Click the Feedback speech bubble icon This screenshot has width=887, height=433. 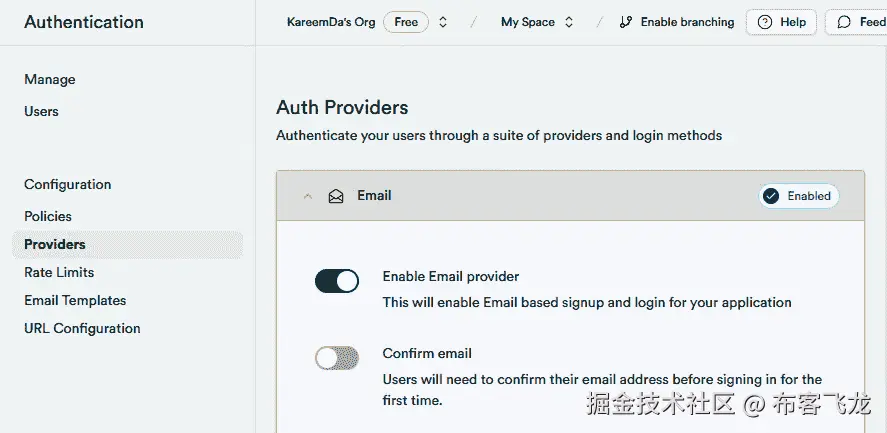click(844, 22)
